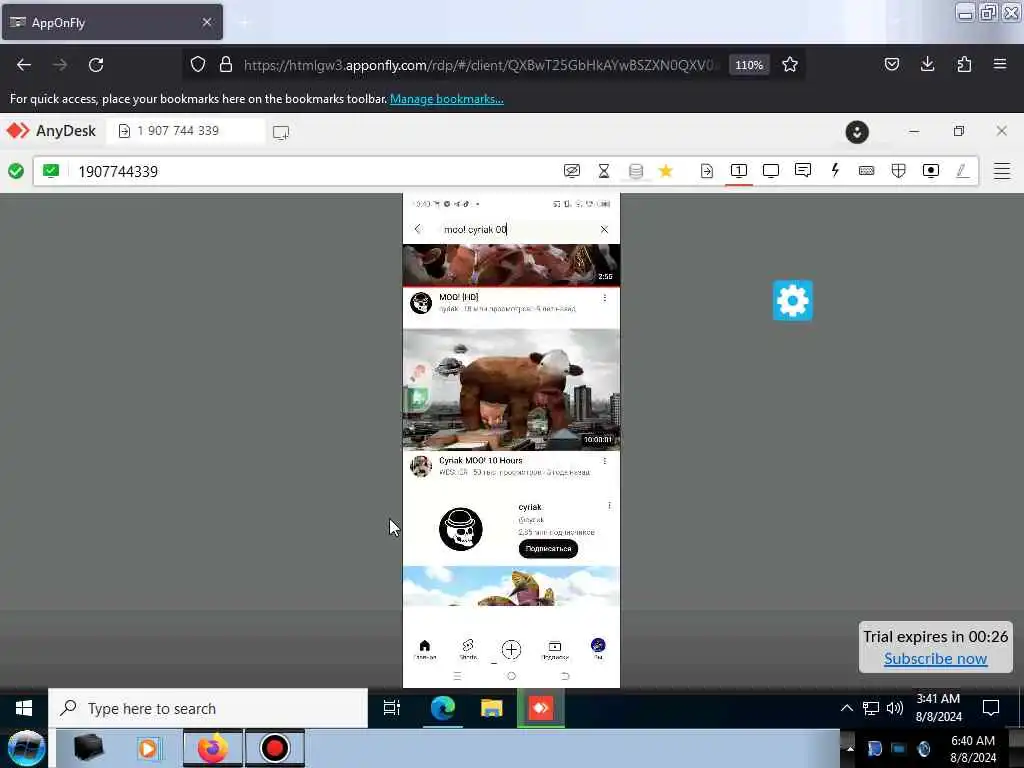Open YouTube profile tab
The height and width of the screenshot is (768, 1024).
(x=598, y=648)
